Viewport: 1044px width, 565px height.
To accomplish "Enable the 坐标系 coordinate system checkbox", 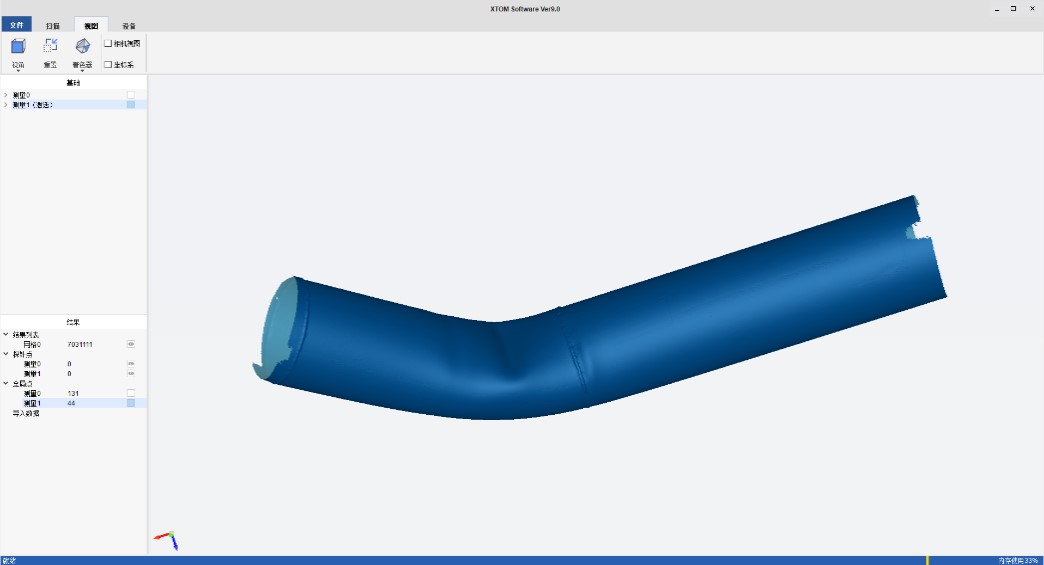I will [108, 65].
